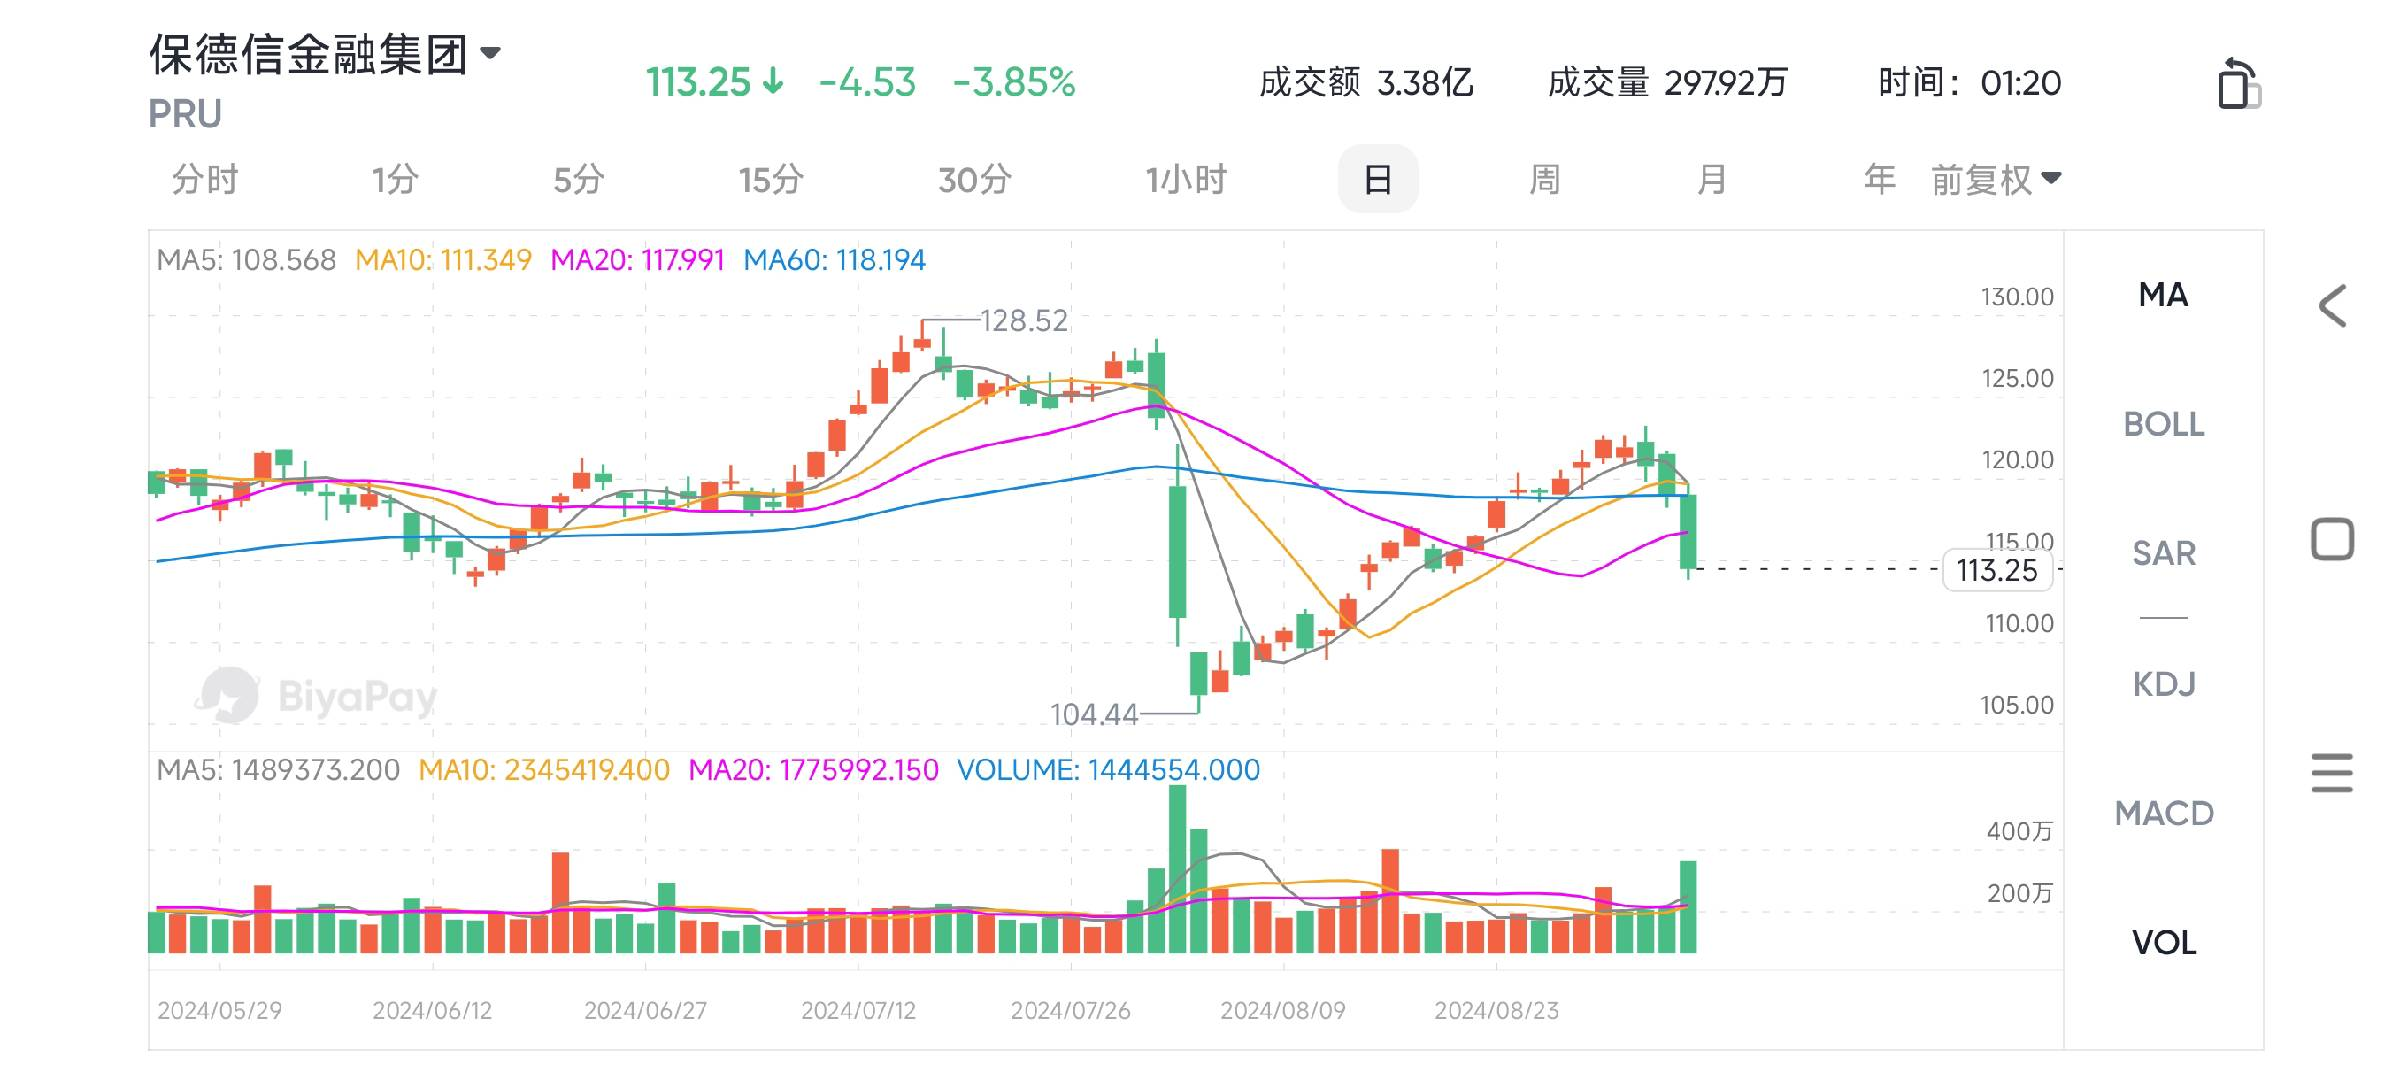Click the 保德信金融集团 stock title
The height and width of the screenshot is (1080, 2400).
point(309,54)
